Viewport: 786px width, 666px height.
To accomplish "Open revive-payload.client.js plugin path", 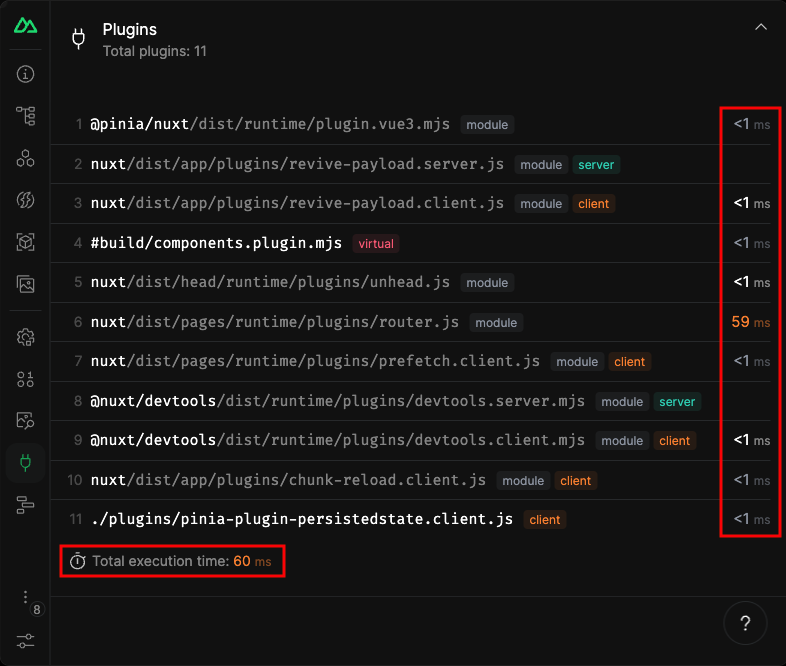I will [297, 203].
